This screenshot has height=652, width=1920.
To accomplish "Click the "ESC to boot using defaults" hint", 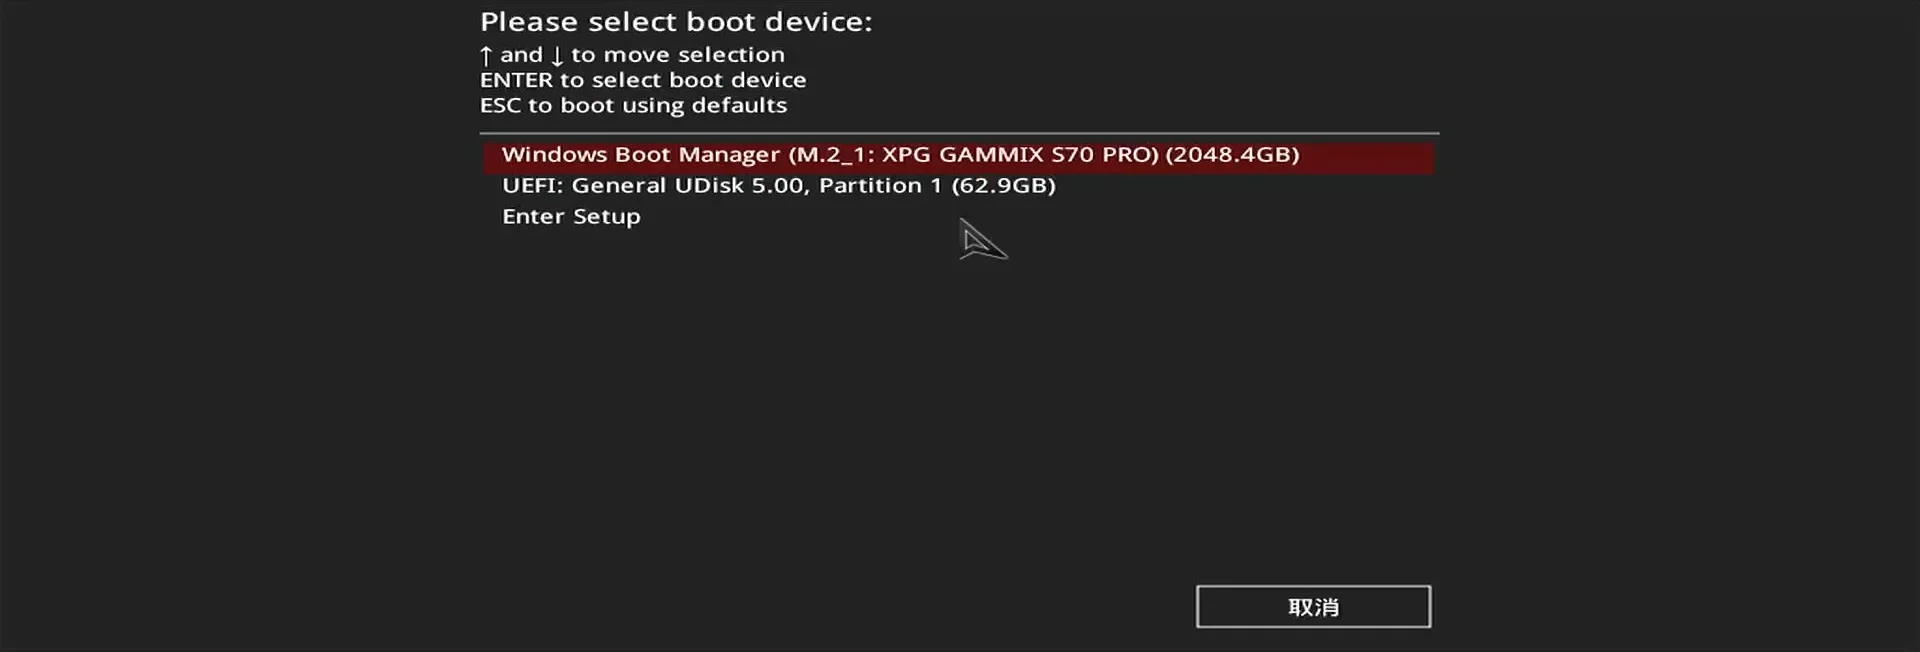I will tap(633, 105).
